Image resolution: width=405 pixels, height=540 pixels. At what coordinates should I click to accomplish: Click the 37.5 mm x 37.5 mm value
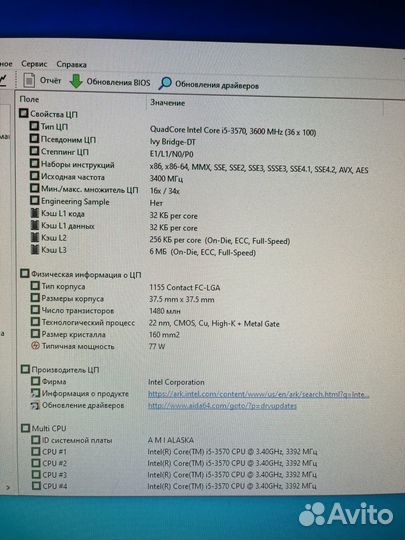coord(182,299)
